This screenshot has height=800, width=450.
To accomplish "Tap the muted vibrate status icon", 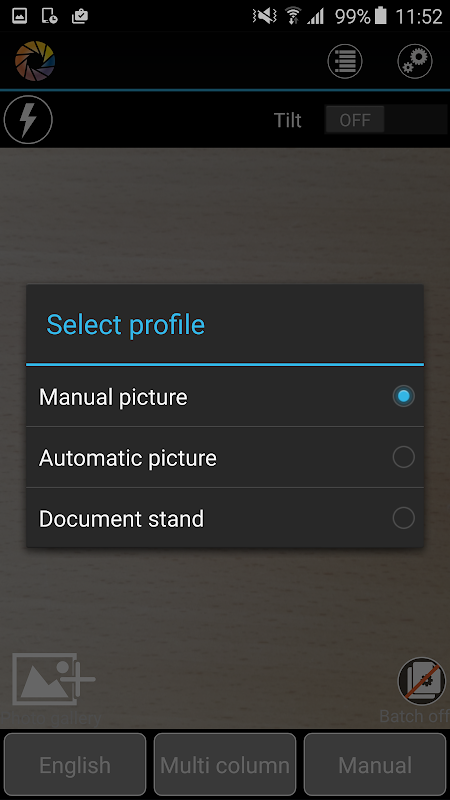I will pyautogui.click(x=264, y=16).
